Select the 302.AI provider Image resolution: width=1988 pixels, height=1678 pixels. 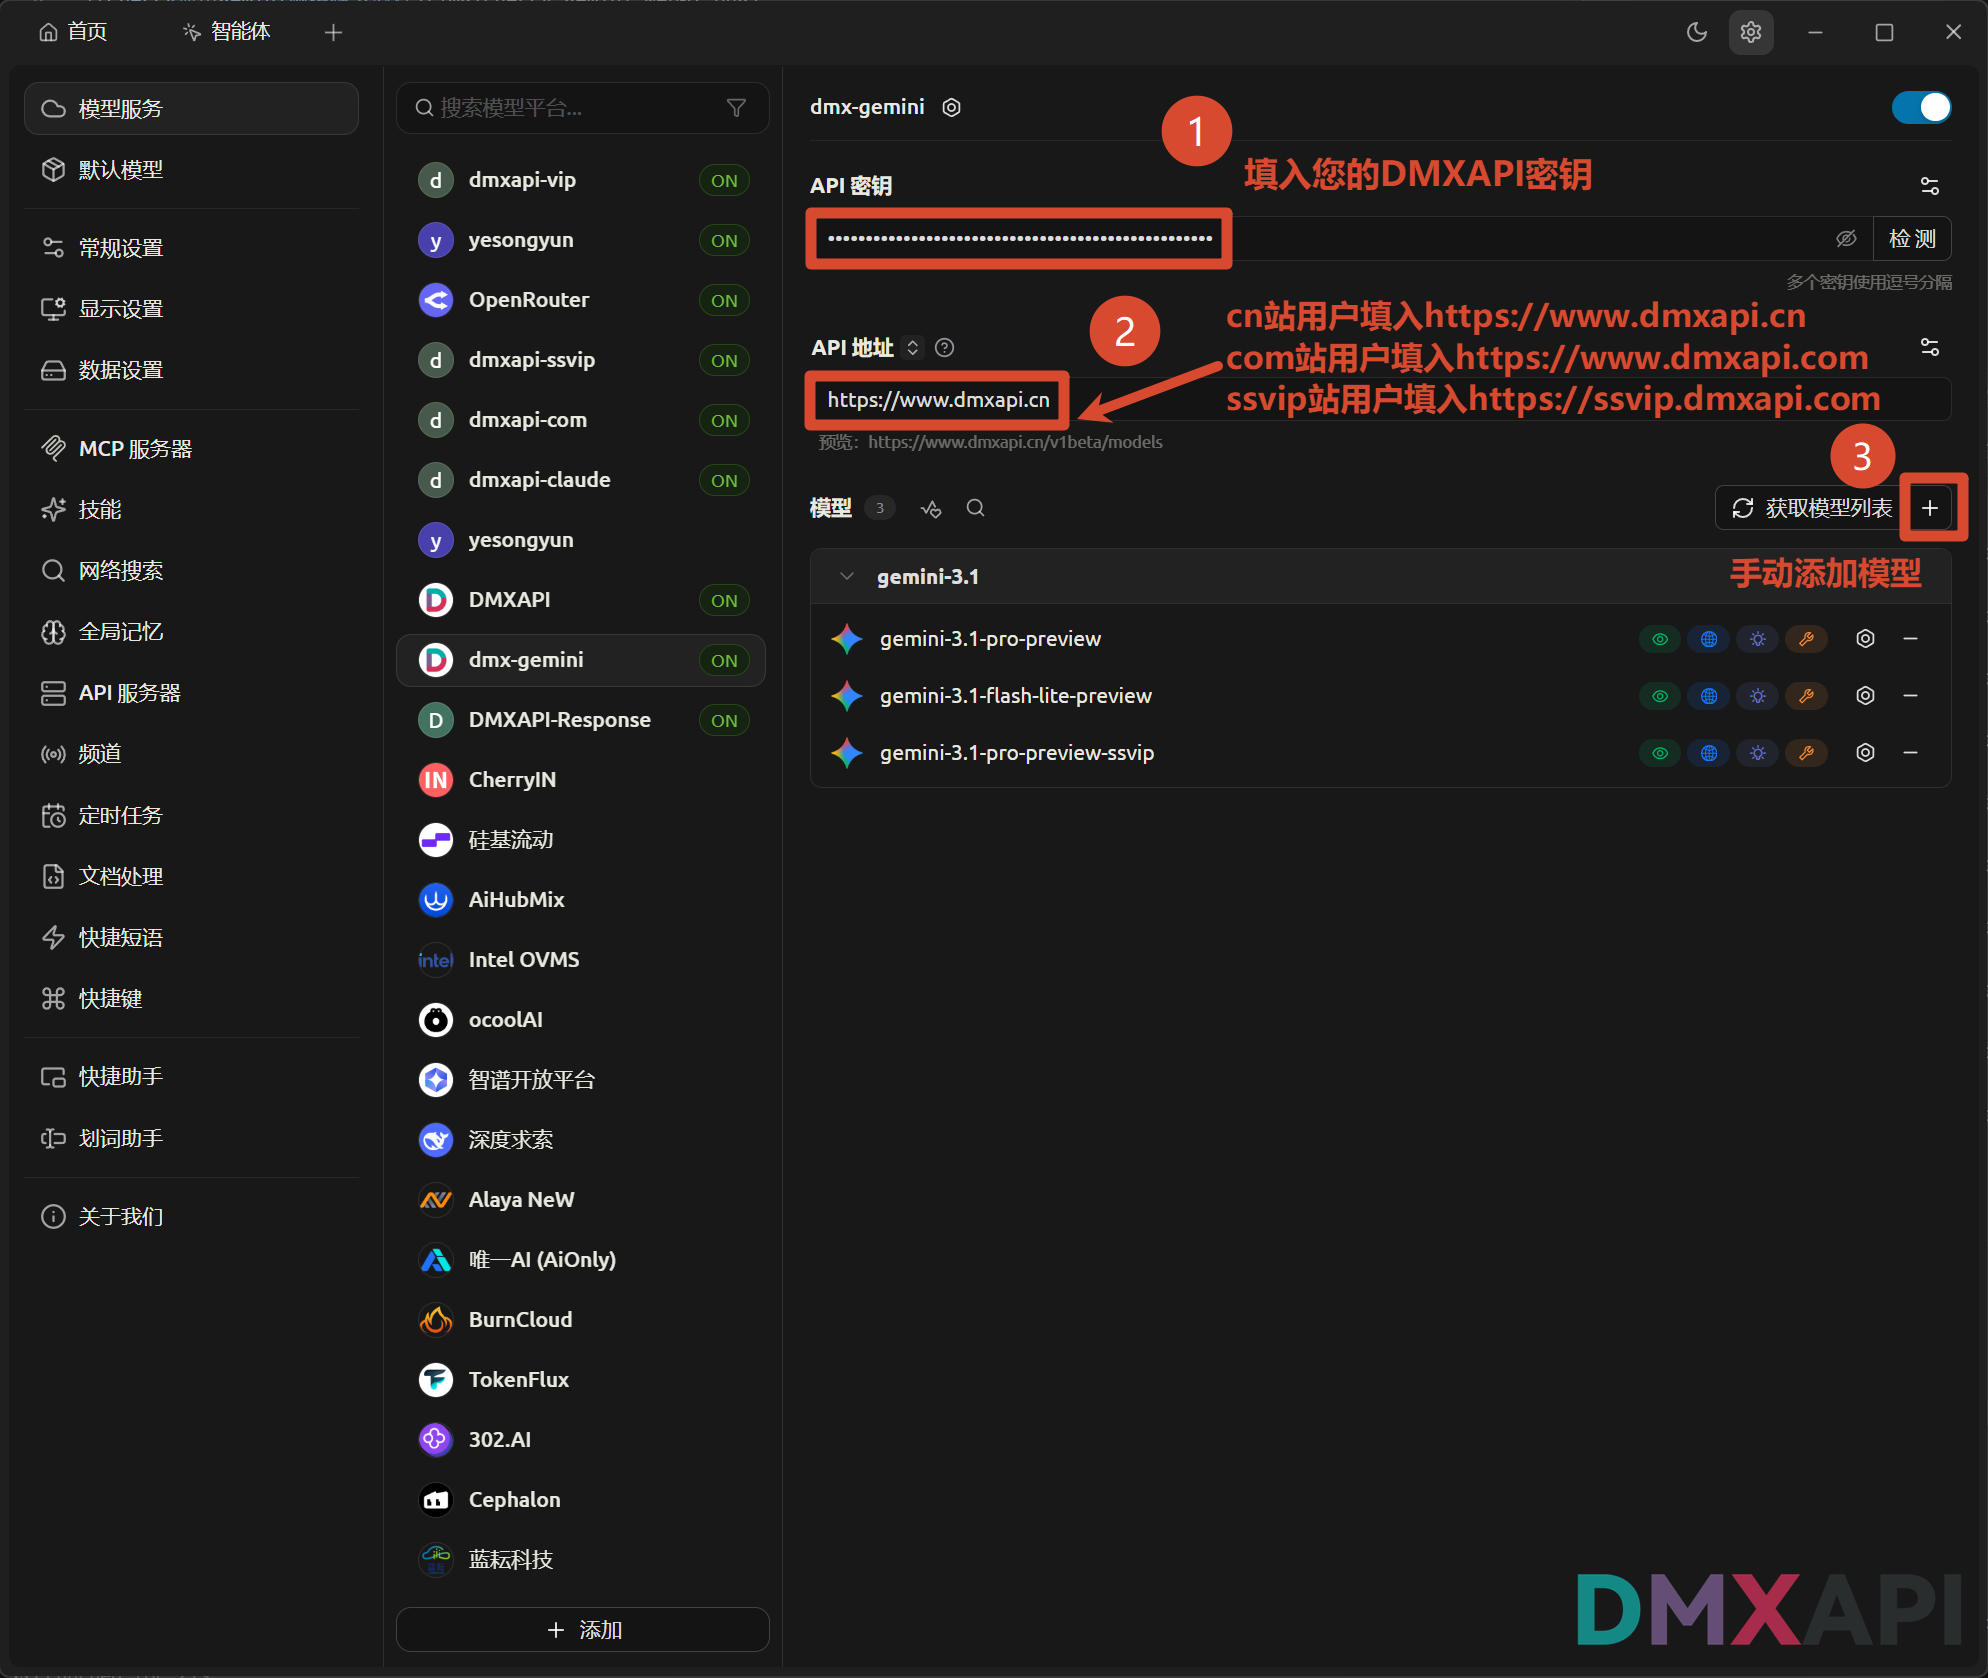pyautogui.click(x=581, y=1440)
